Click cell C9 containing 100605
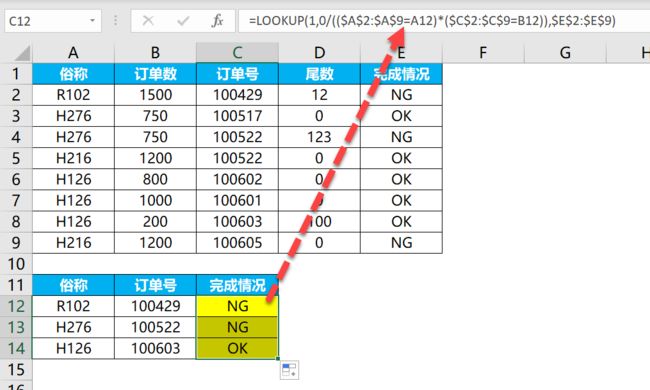650x390 pixels. [x=237, y=243]
